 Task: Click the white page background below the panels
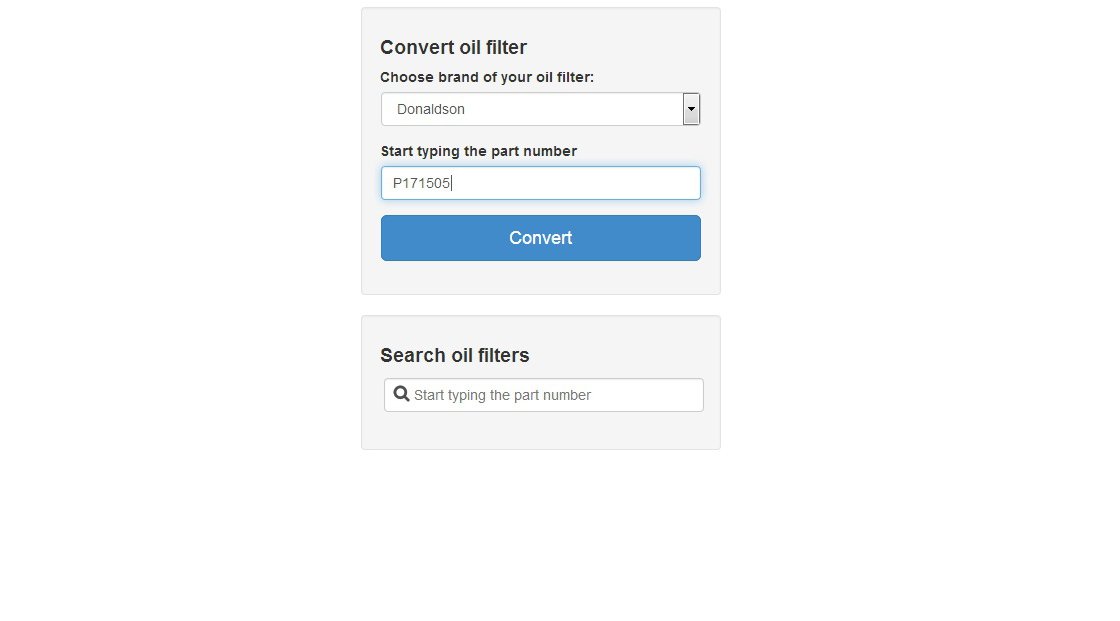tap(540, 540)
